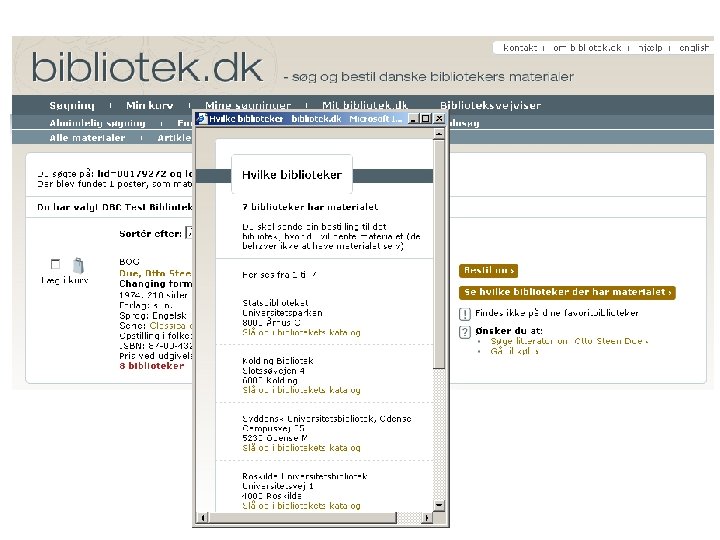Open catalogue link under Roskilde Universitetsbibliotek
Screen dimensions: 720x540
click(x=301, y=506)
